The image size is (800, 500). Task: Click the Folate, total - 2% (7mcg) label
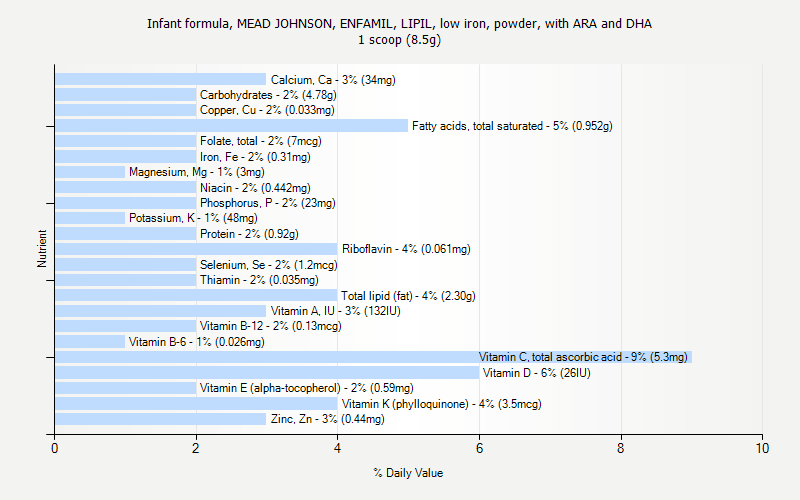click(261, 141)
